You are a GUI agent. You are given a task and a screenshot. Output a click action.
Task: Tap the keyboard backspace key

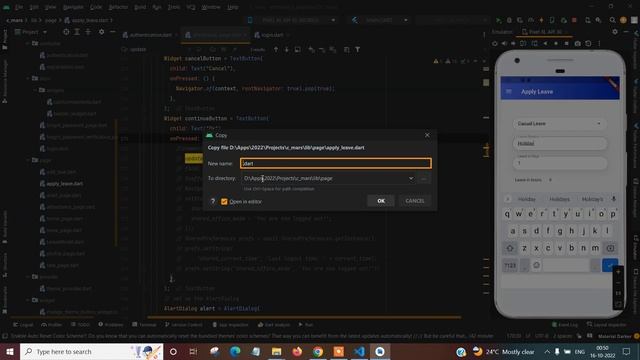click(610, 248)
